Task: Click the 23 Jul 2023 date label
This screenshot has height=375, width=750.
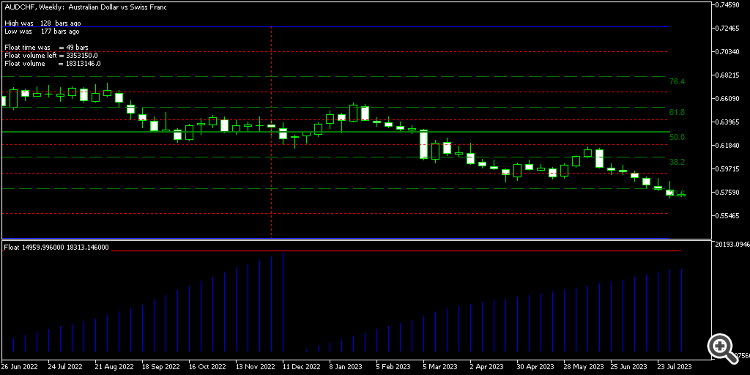Action: 675,367
